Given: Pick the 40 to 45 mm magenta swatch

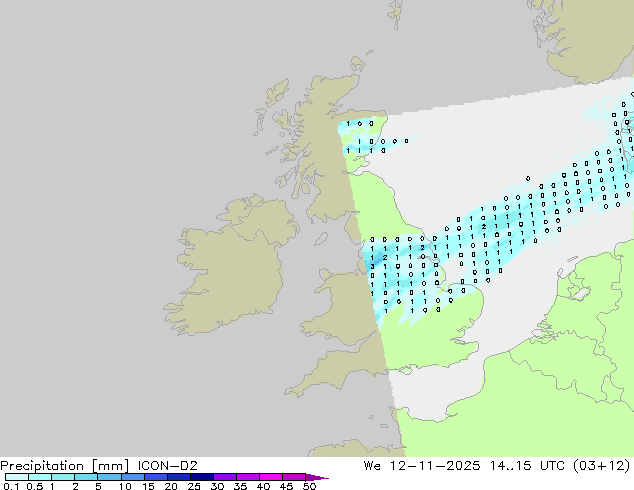Looking at the screenshot, I should 271,477.
